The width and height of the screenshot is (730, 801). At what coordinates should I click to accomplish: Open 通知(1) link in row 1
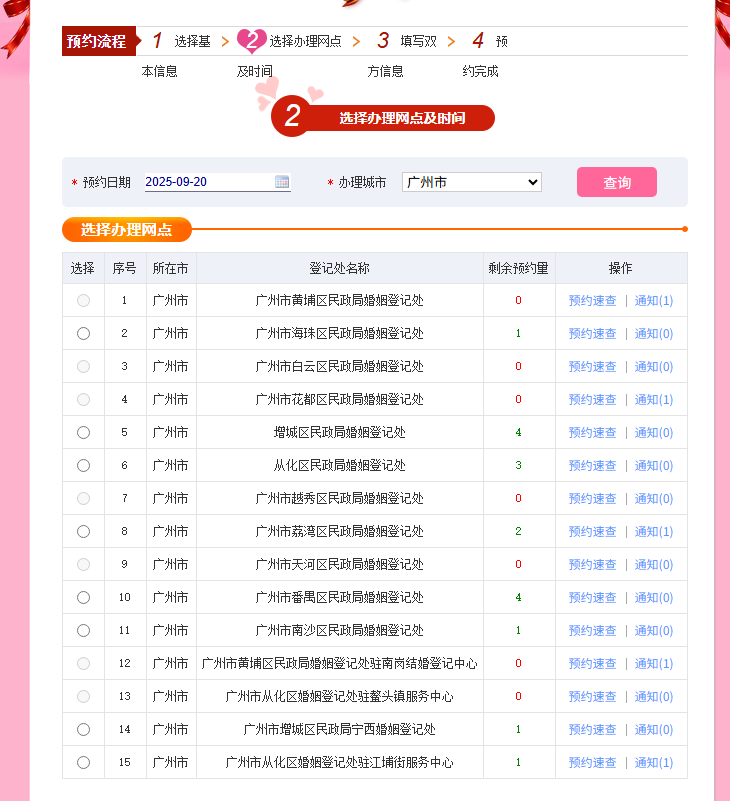click(x=654, y=300)
